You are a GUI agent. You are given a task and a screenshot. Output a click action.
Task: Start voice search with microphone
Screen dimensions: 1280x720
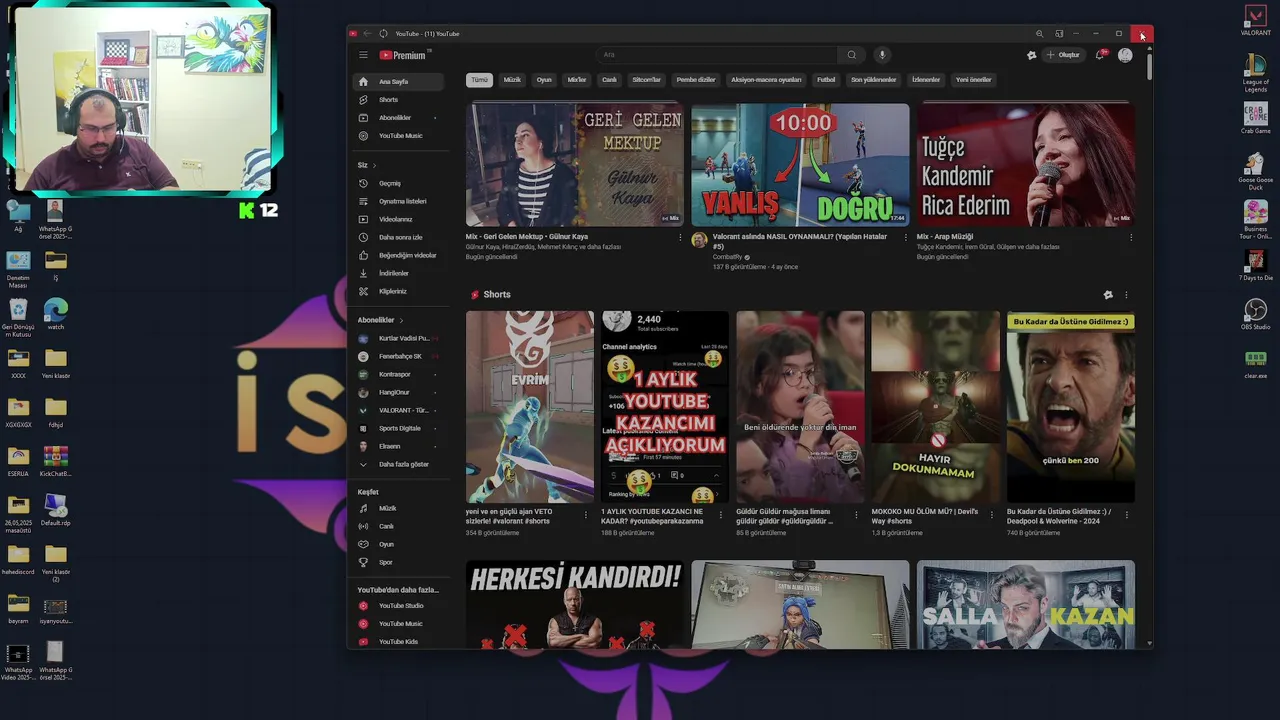[881, 55]
